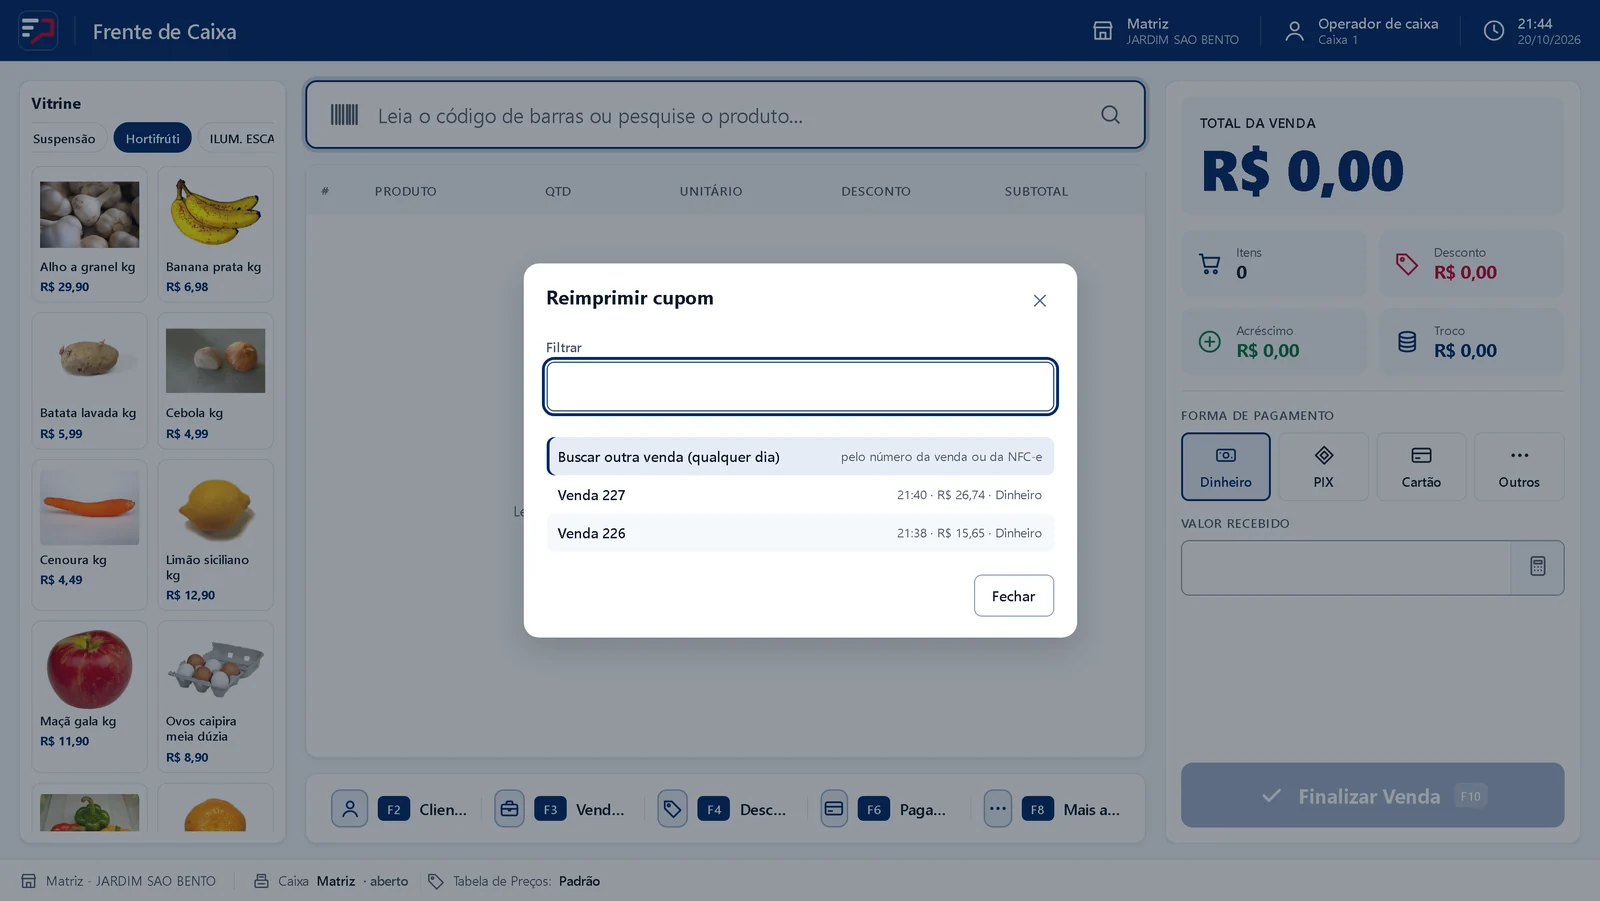Viewport: 1600px width, 901px height.
Task: Click the app logo in header
Action: pos(38,30)
